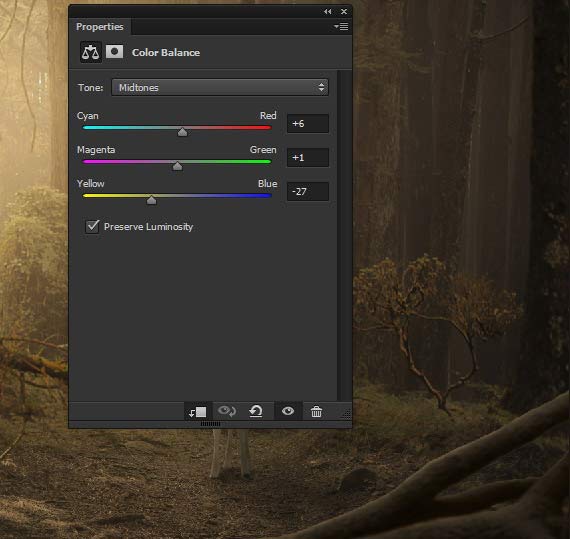This screenshot has width=570, height=539.
Task: Click the panel resize grip at bottom corner
Action: pos(346,414)
